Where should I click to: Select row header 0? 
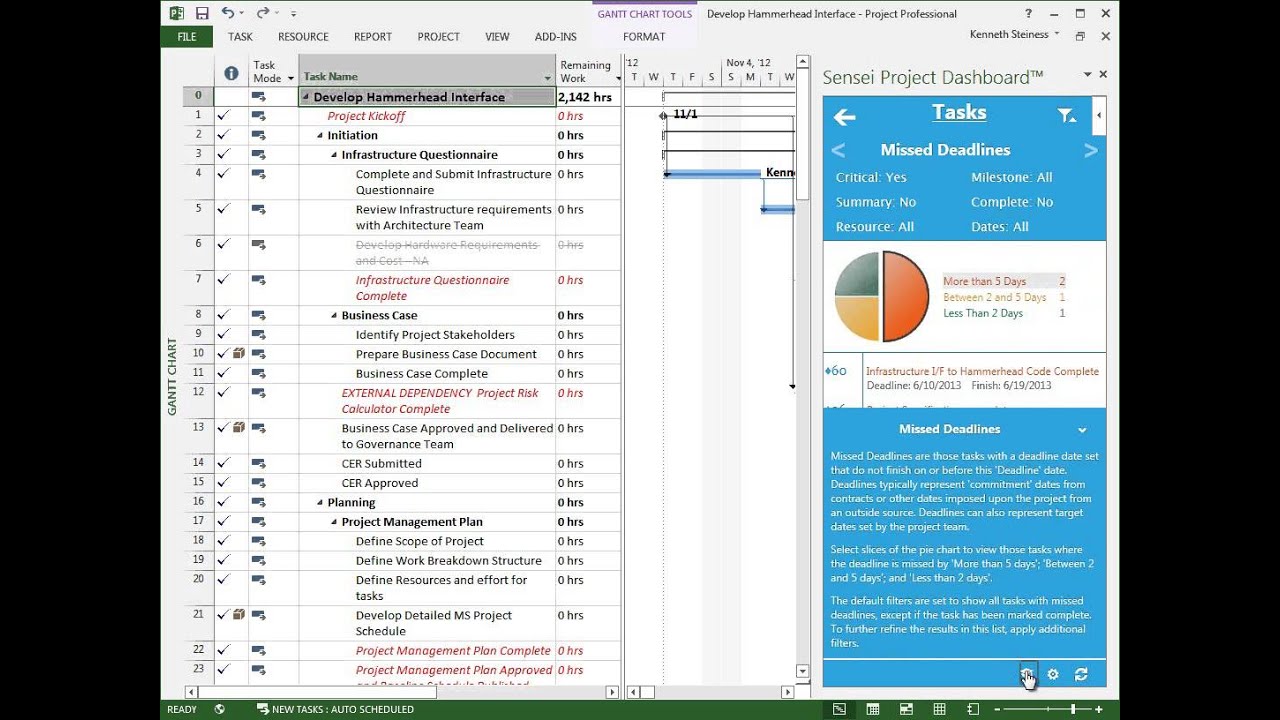tap(198, 96)
